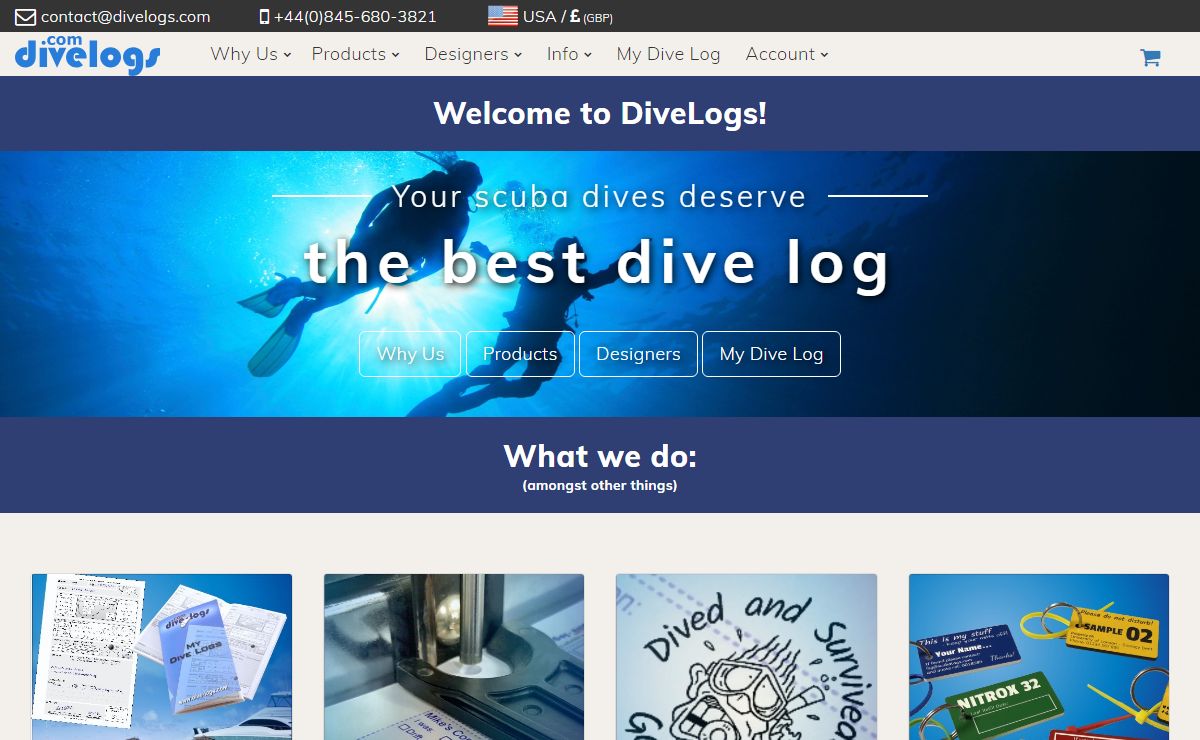This screenshot has width=1200, height=740.
Task: Expand the Designers nav menu
Action: [473, 54]
